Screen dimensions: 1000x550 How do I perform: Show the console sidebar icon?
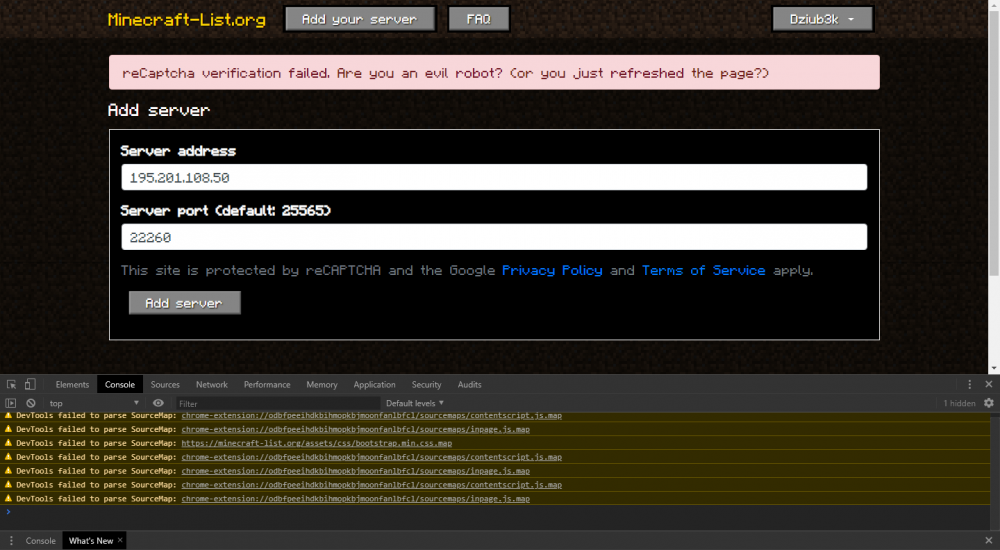coord(11,403)
